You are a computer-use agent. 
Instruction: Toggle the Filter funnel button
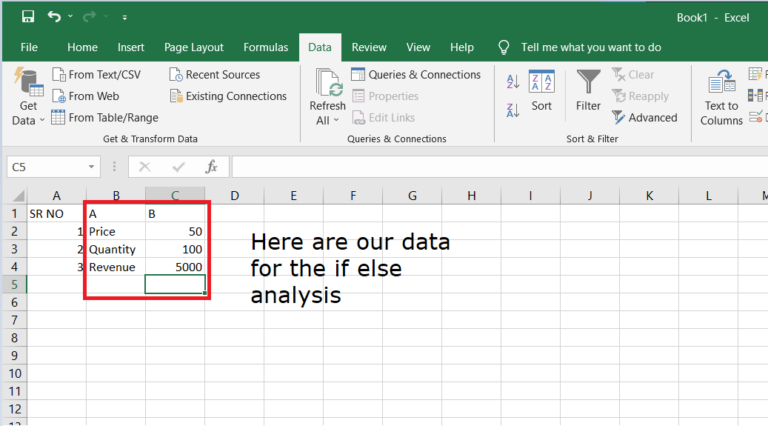[588, 91]
